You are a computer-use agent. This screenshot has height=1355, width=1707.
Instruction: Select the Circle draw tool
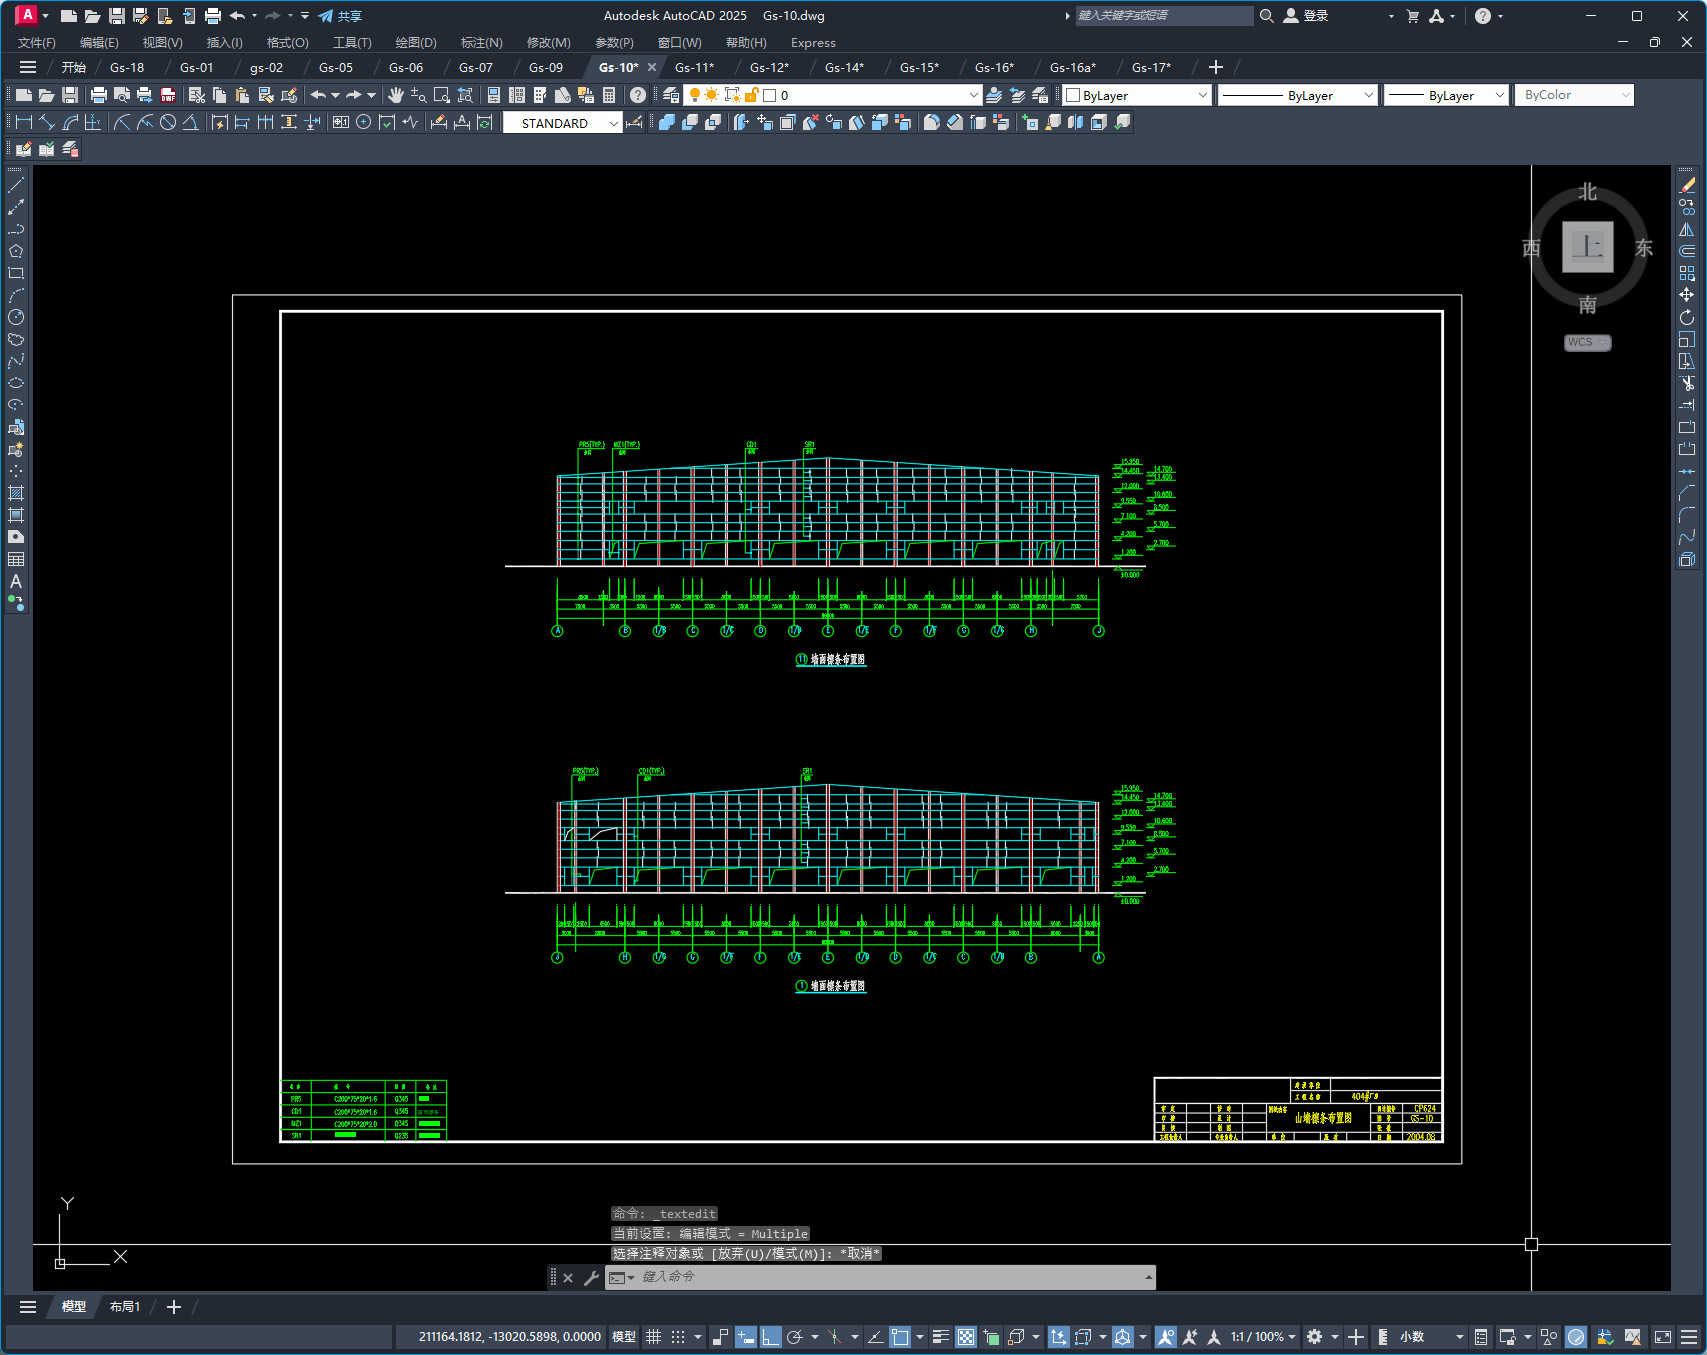point(16,317)
